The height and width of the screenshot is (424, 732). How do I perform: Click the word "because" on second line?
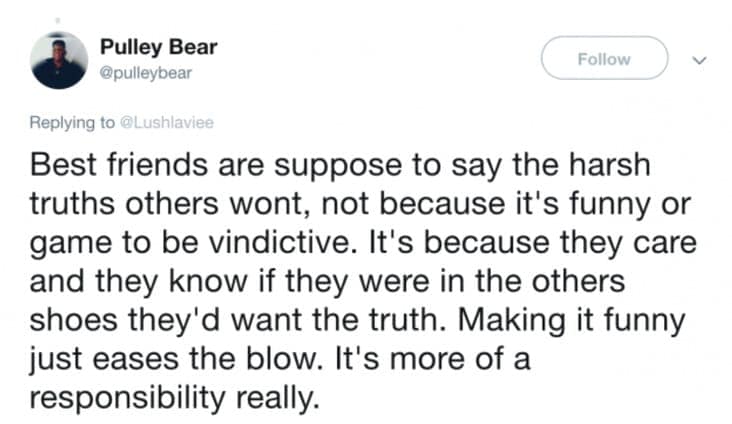pyautogui.click(x=443, y=204)
